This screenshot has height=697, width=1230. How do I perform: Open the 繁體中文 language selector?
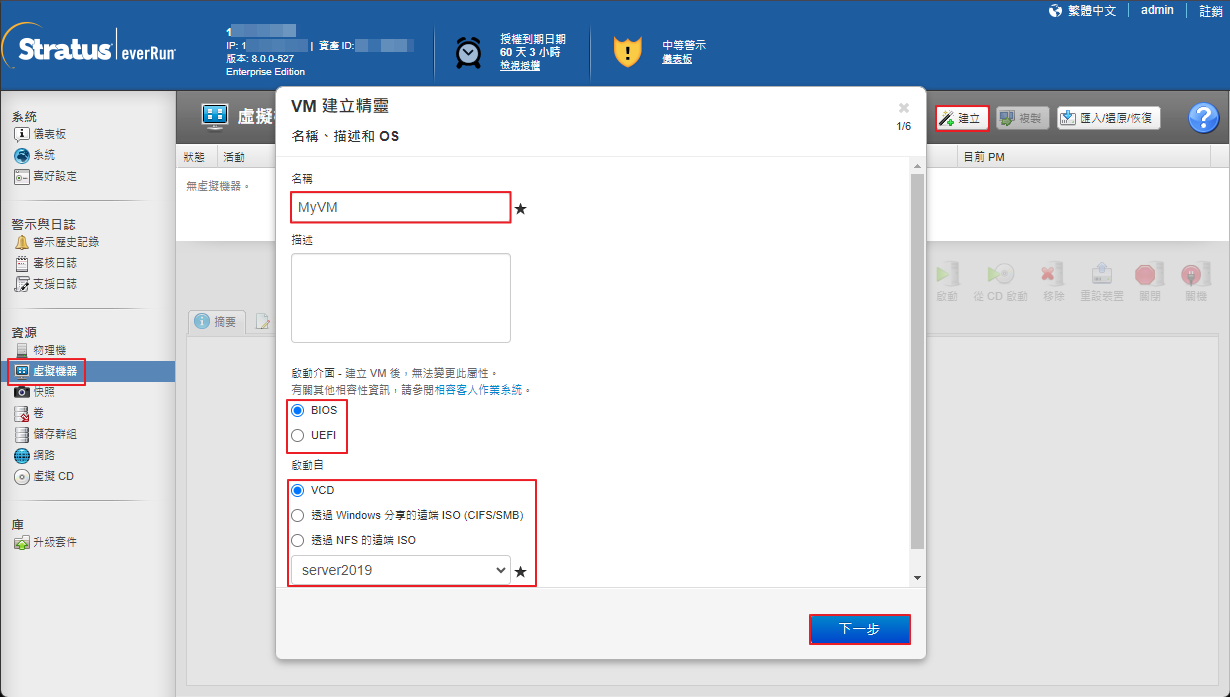(x=1092, y=10)
